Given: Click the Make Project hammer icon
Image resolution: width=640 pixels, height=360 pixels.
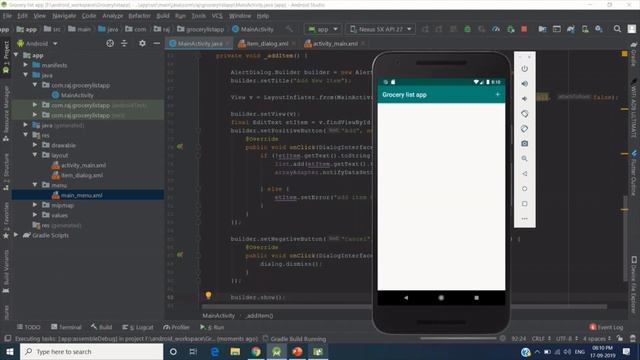Looking at the screenshot, I should coord(289,29).
